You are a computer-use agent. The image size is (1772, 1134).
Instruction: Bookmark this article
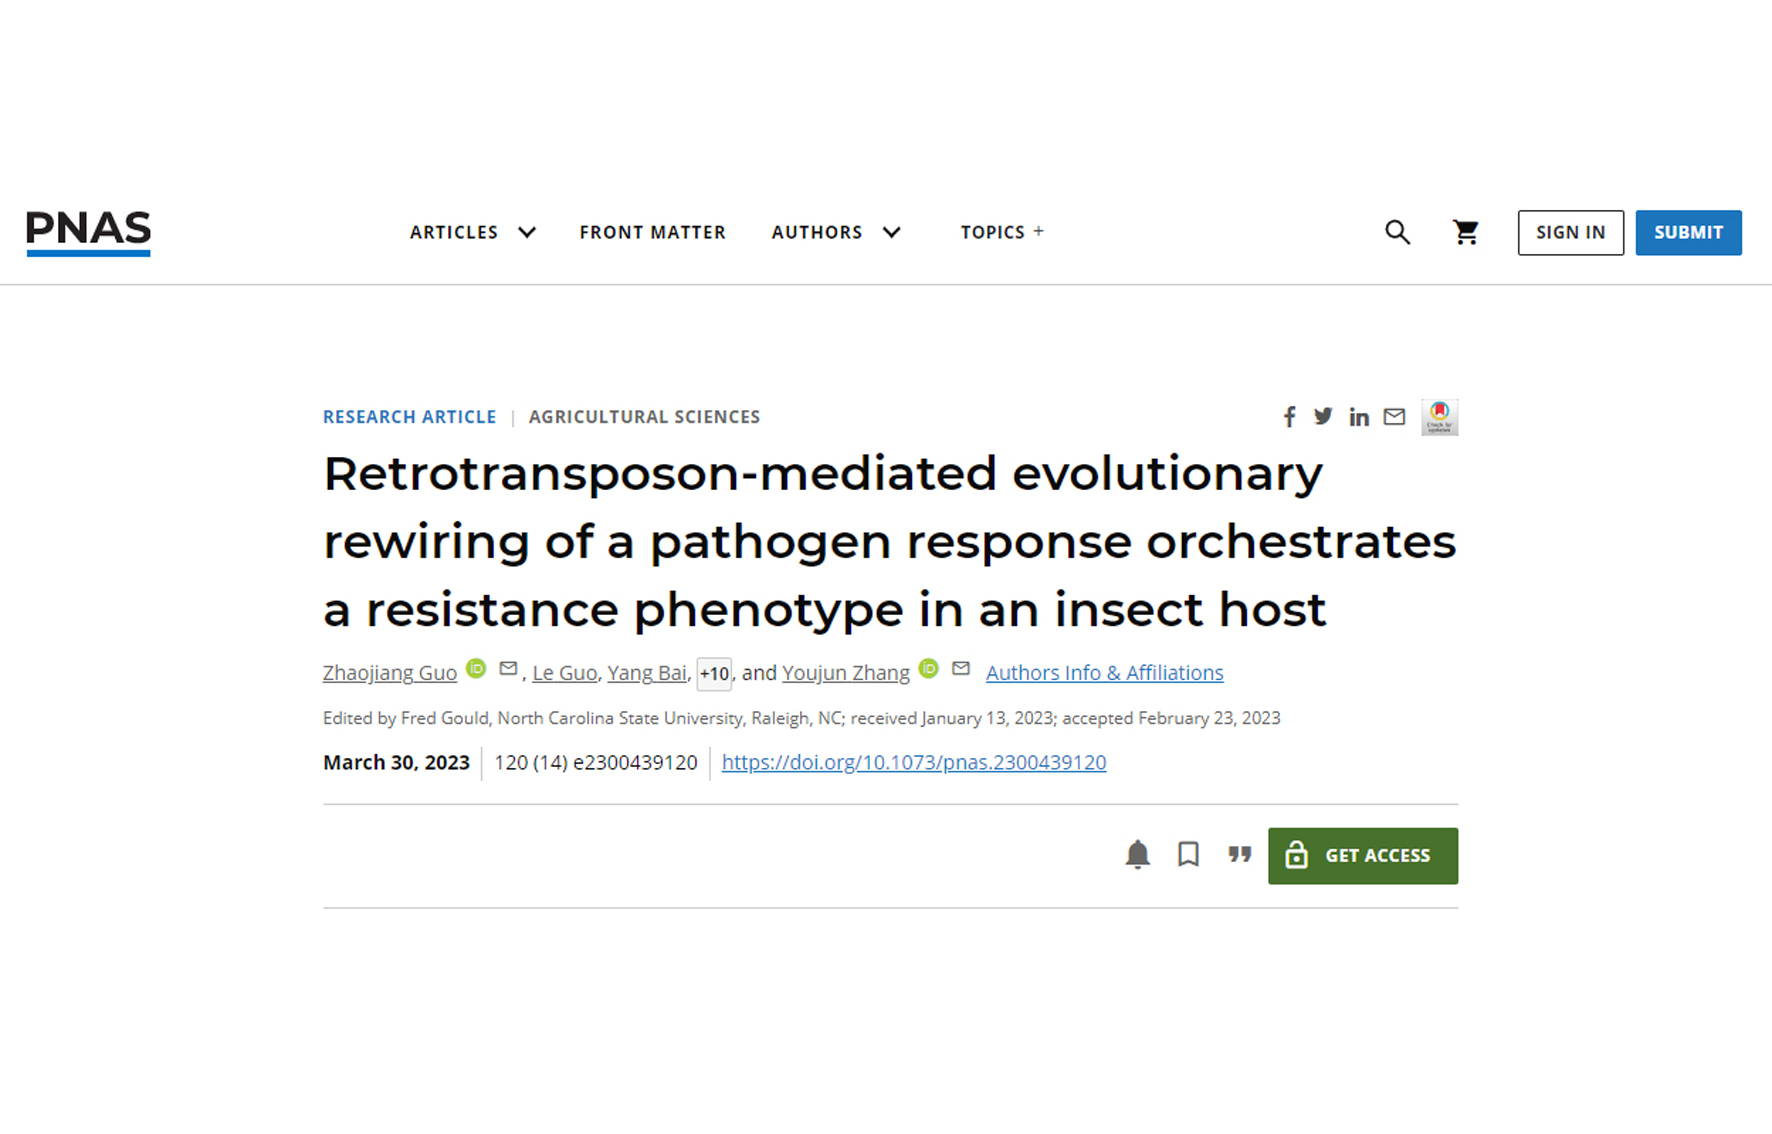tap(1188, 855)
